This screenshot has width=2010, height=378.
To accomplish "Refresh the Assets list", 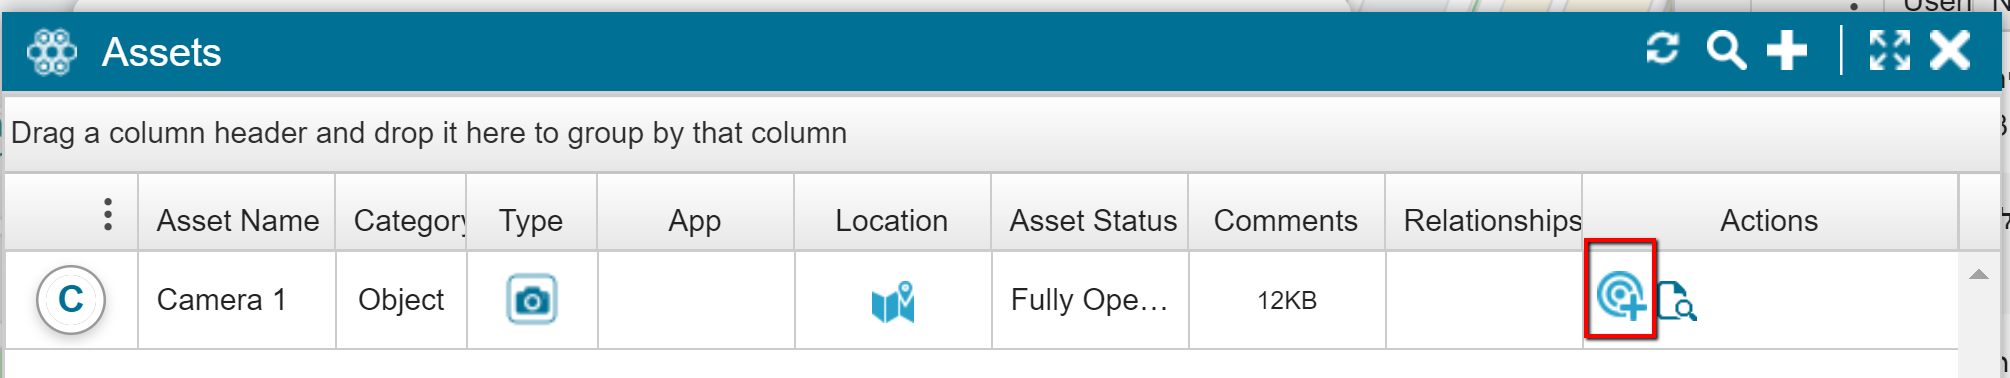I will click(x=1662, y=49).
